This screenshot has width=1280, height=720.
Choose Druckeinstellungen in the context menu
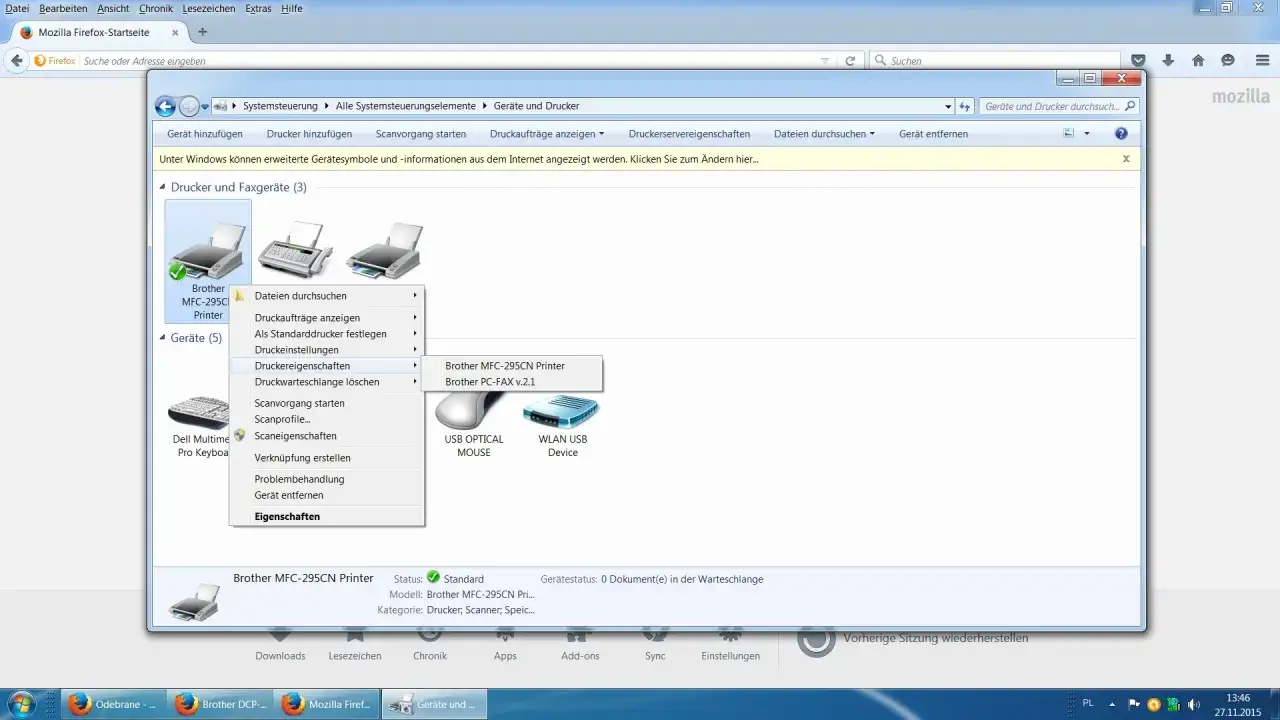tap(327, 350)
